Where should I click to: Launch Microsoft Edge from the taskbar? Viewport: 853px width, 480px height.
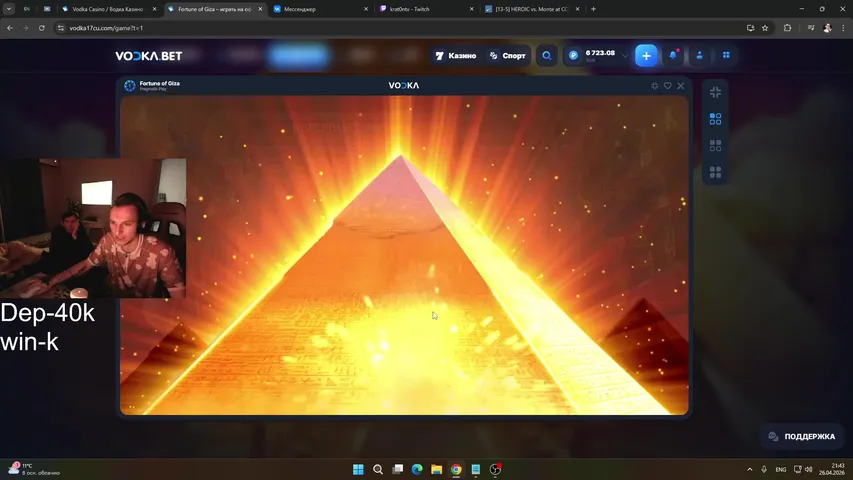tap(417, 469)
